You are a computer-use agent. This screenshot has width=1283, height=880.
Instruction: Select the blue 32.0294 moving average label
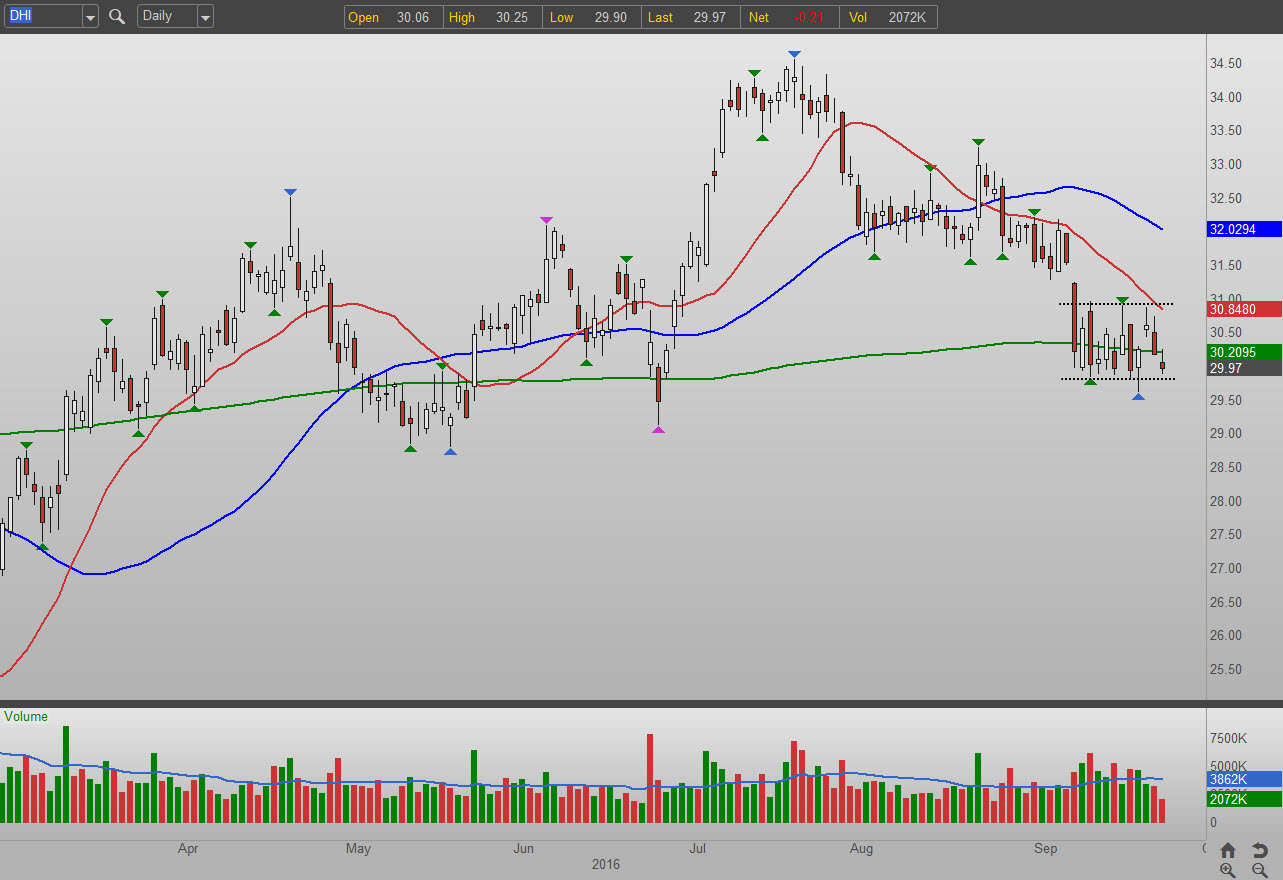point(1243,229)
